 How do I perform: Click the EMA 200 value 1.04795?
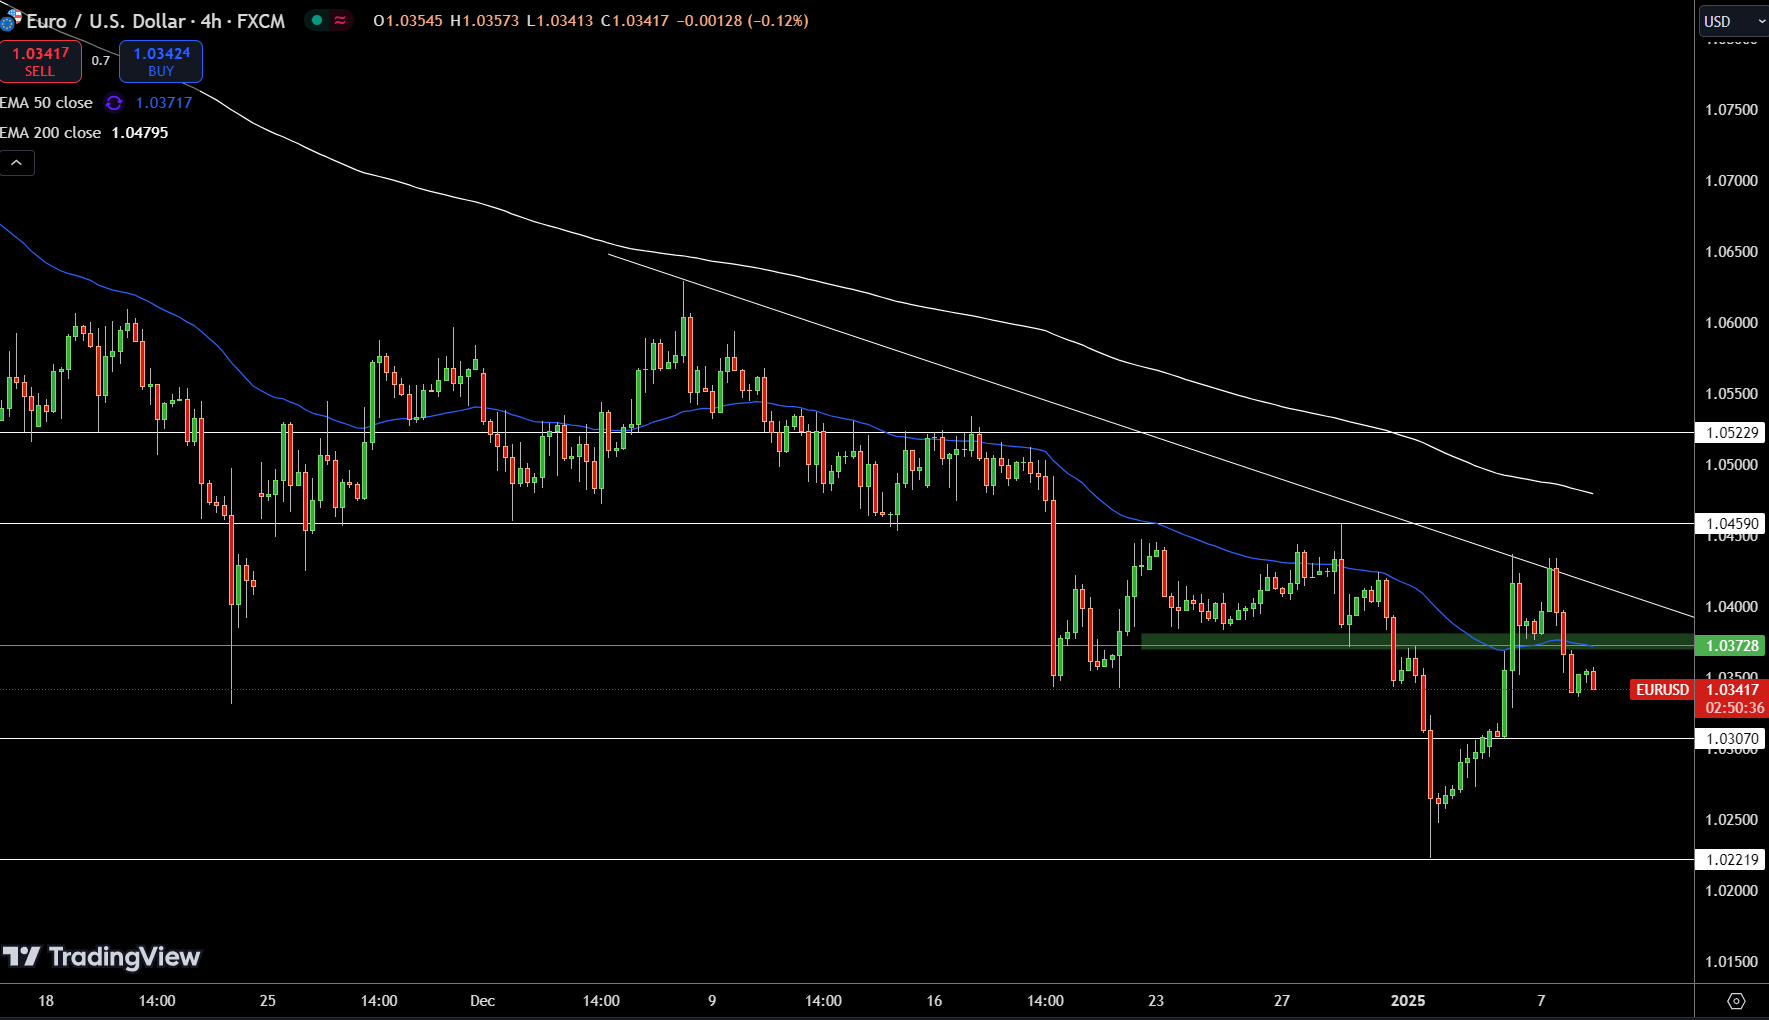point(140,133)
